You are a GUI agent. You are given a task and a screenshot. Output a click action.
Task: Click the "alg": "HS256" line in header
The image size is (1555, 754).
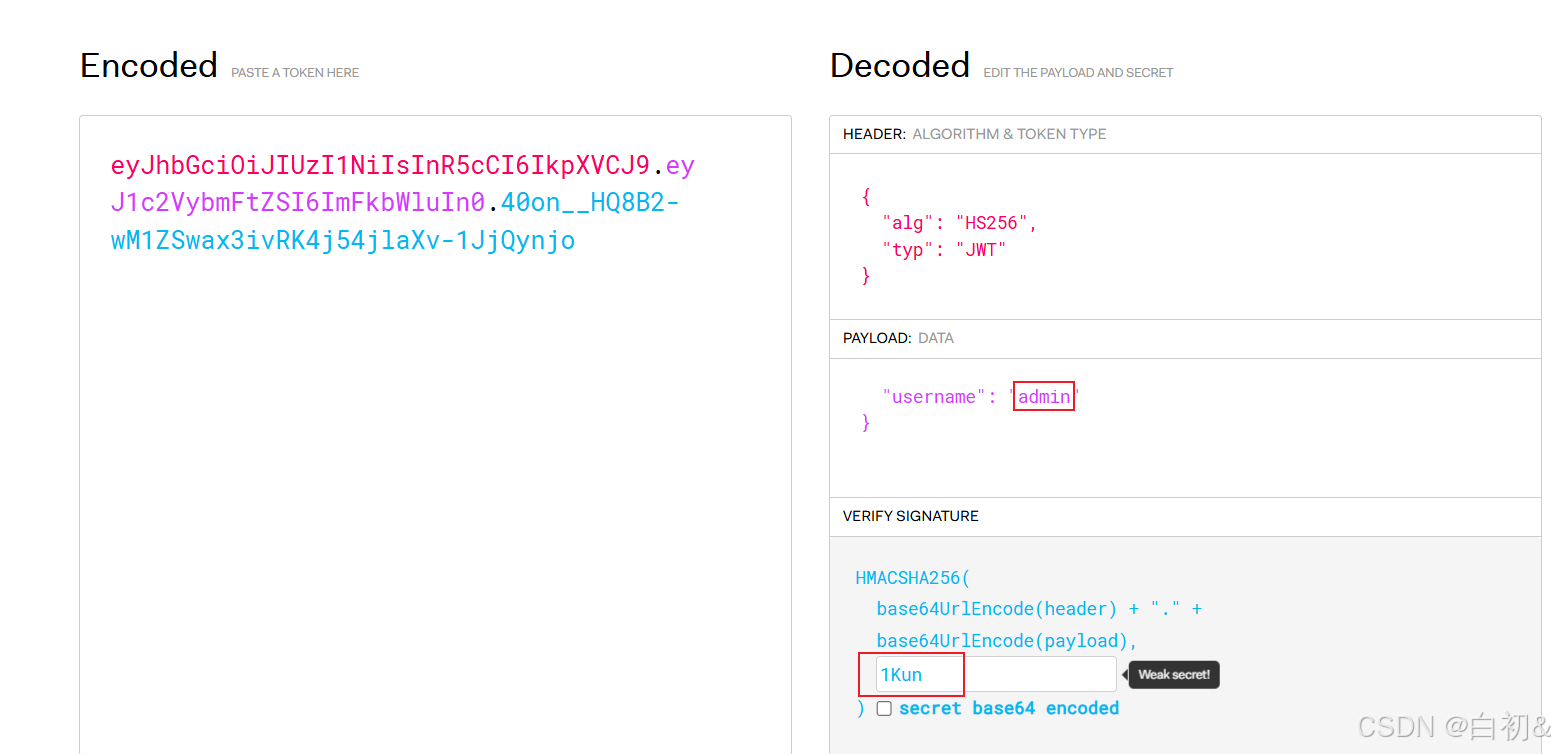click(x=959, y=223)
